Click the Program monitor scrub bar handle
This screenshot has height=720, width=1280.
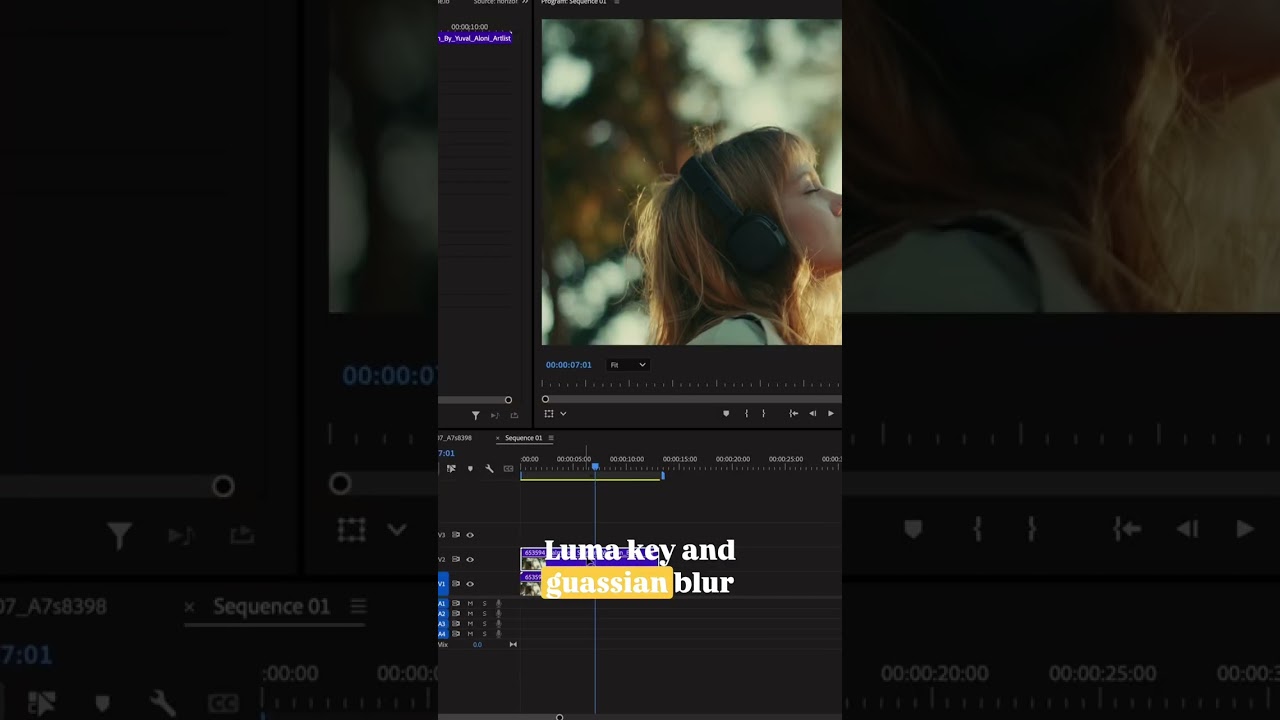pos(545,399)
